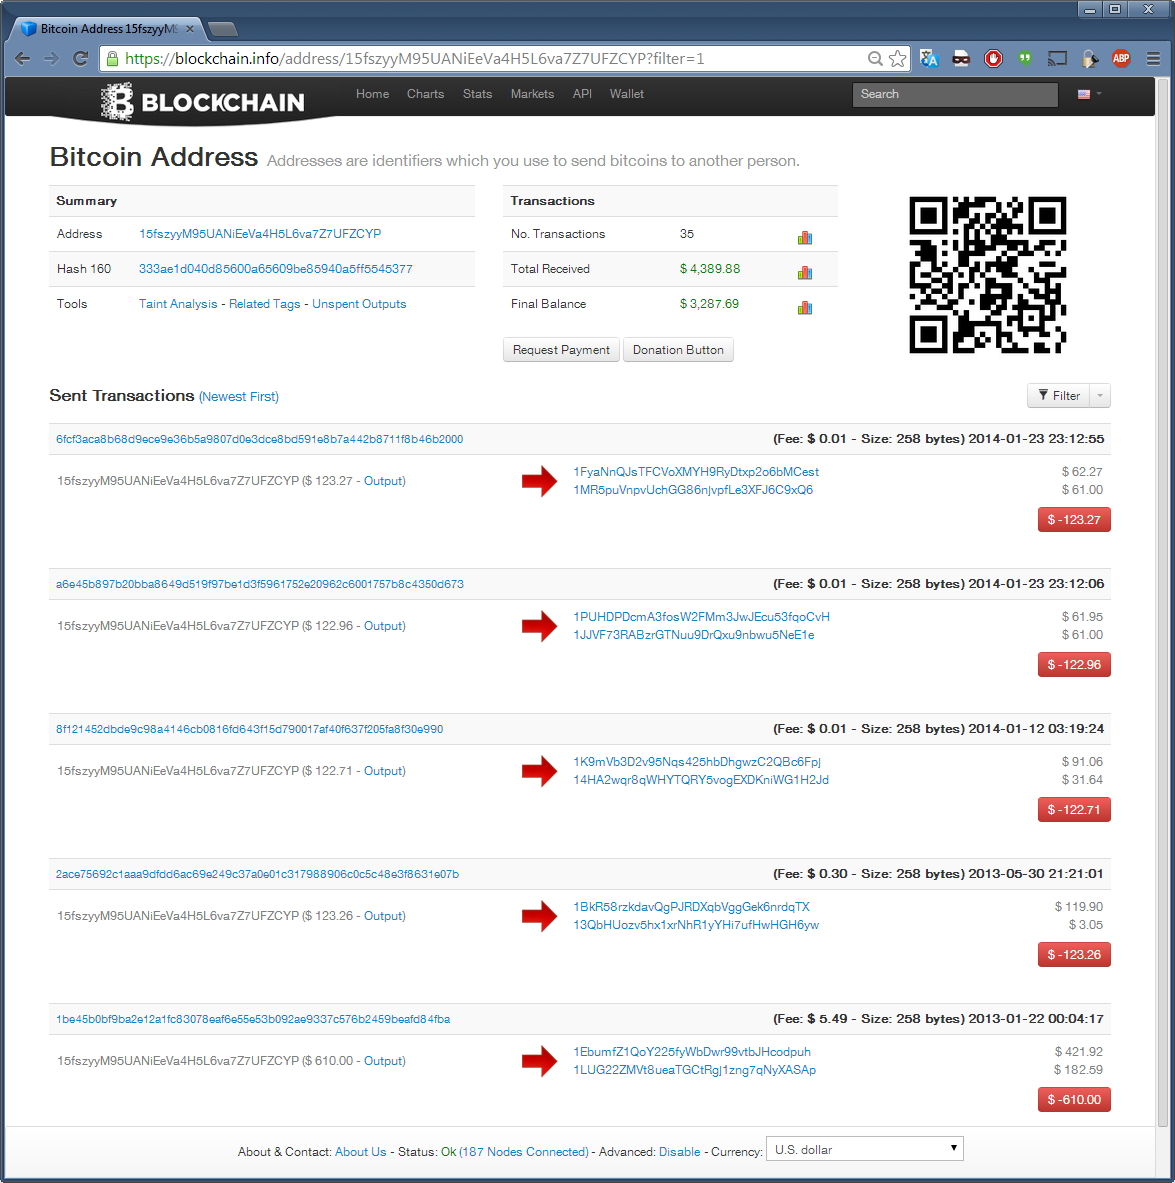Viewport: 1175px width, 1183px height.
Task: Open the Google Translate extension icon
Action: 929,59
